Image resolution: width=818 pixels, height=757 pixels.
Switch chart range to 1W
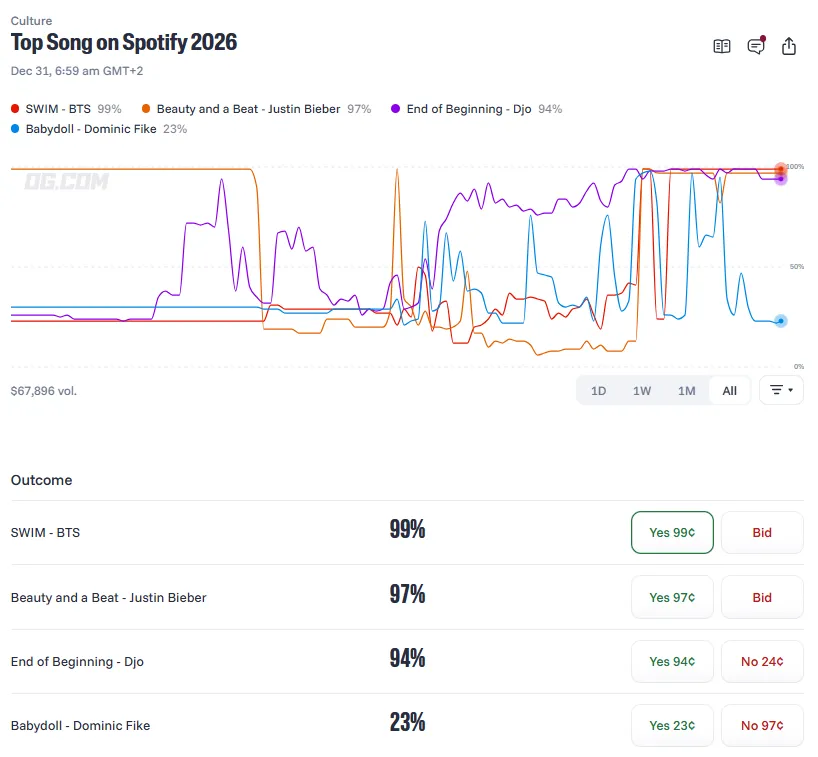tap(642, 391)
